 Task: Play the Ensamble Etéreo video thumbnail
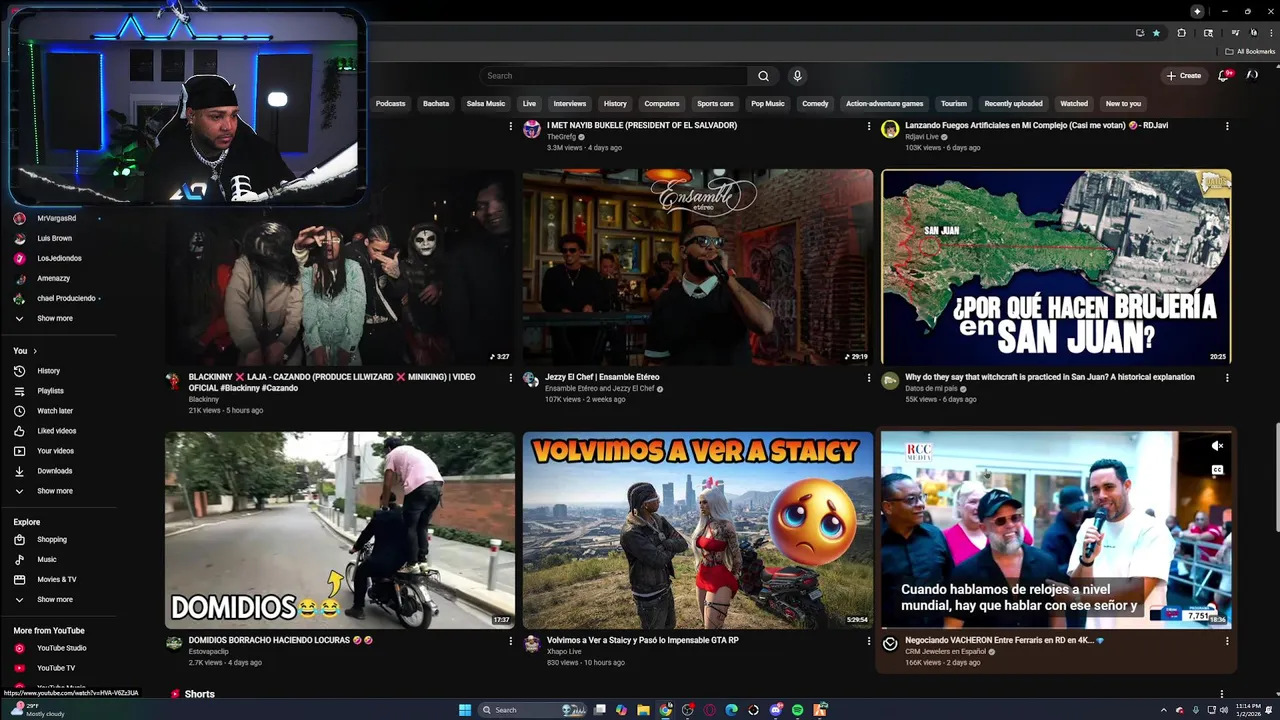point(698,267)
